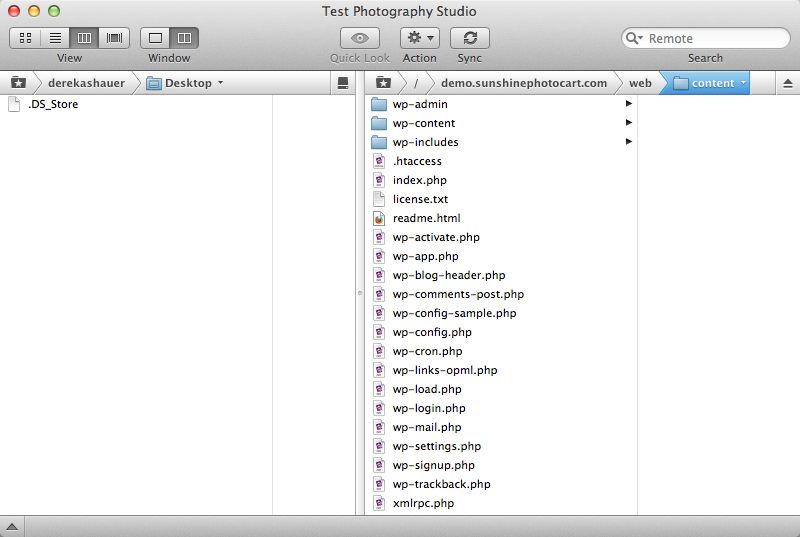This screenshot has width=800, height=537.
Task: Select the index.php file icon
Action: pos(379,180)
